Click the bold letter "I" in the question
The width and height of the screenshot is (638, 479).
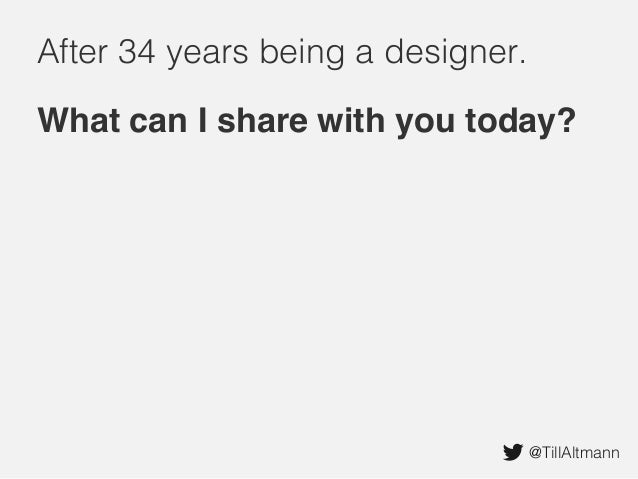(202, 120)
